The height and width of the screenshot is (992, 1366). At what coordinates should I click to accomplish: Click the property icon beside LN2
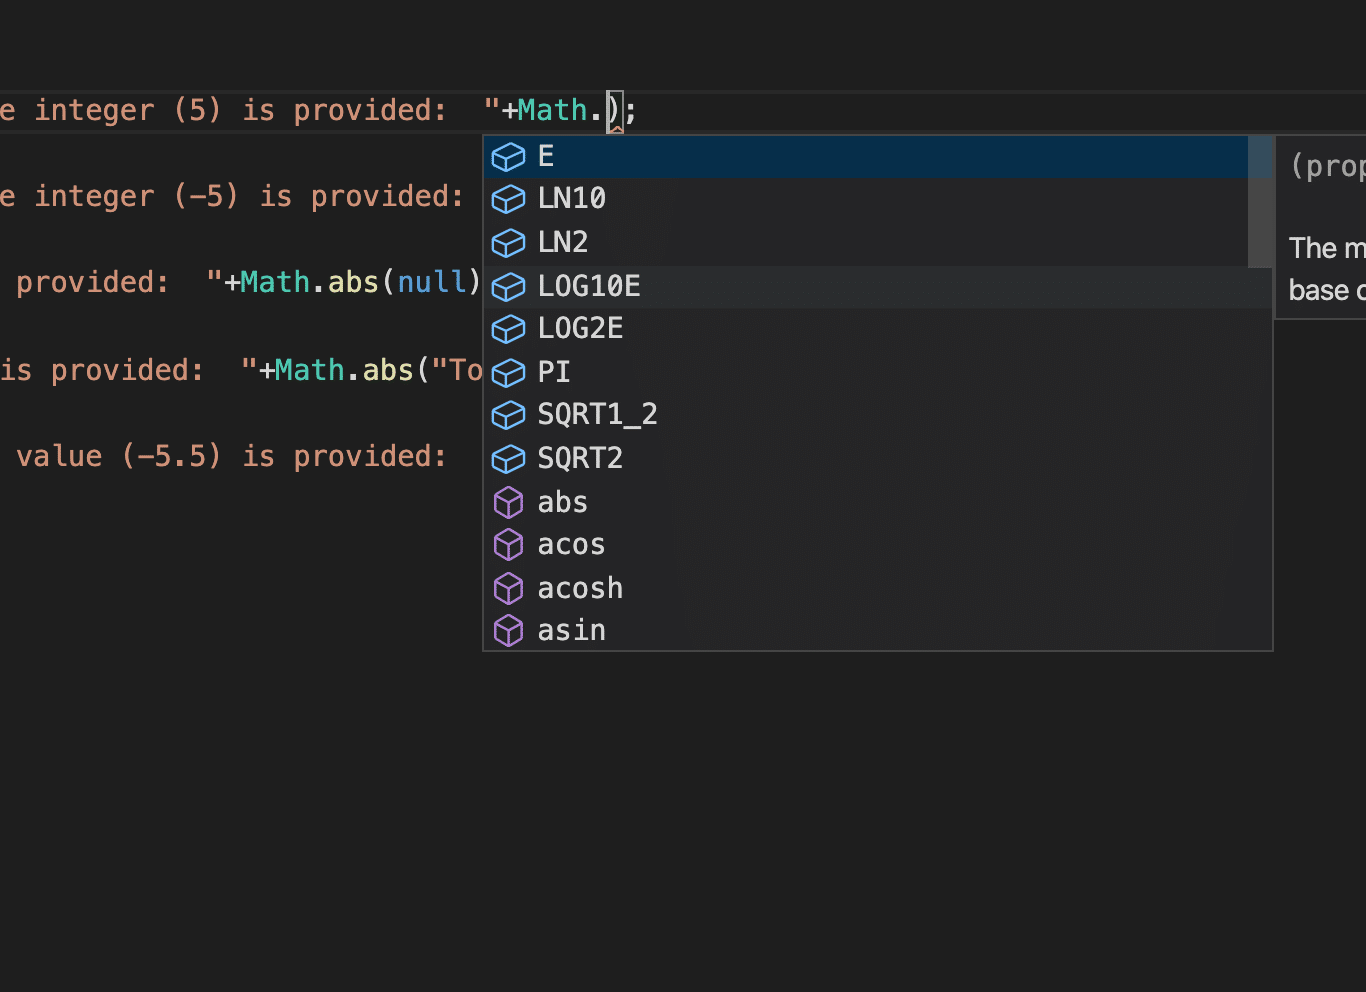click(x=509, y=243)
